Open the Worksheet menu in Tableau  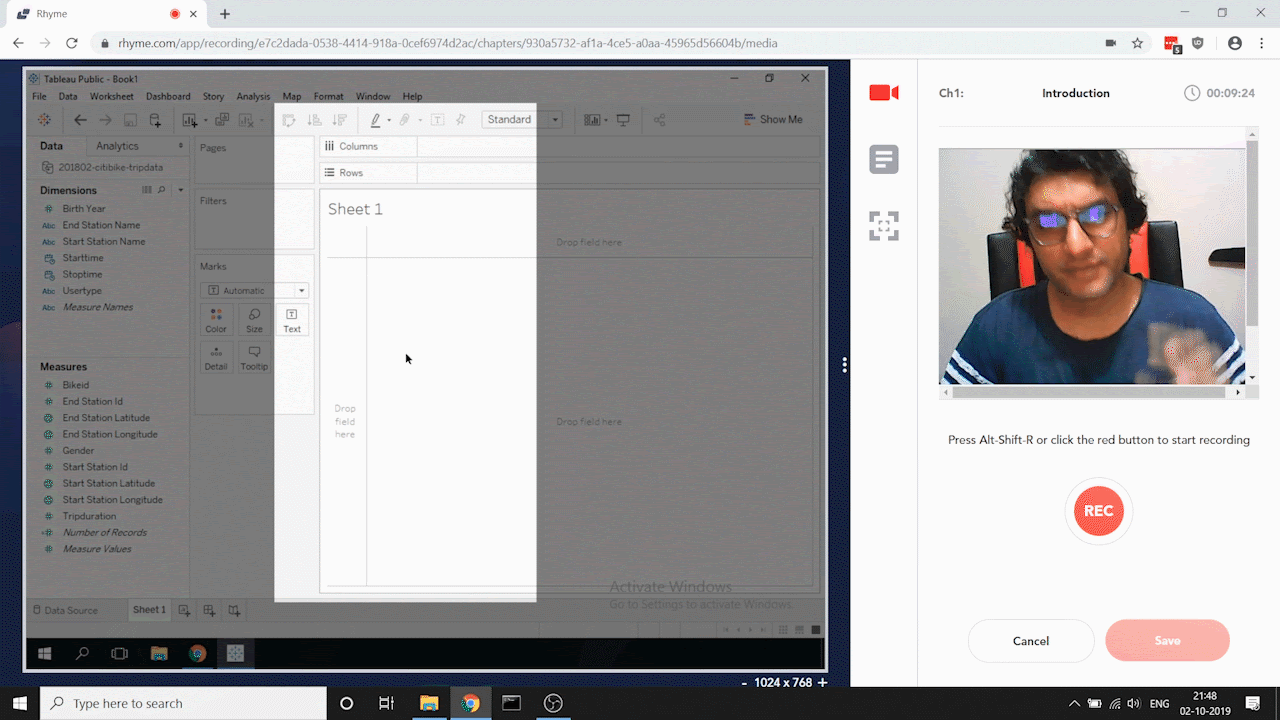(x=111, y=97)
